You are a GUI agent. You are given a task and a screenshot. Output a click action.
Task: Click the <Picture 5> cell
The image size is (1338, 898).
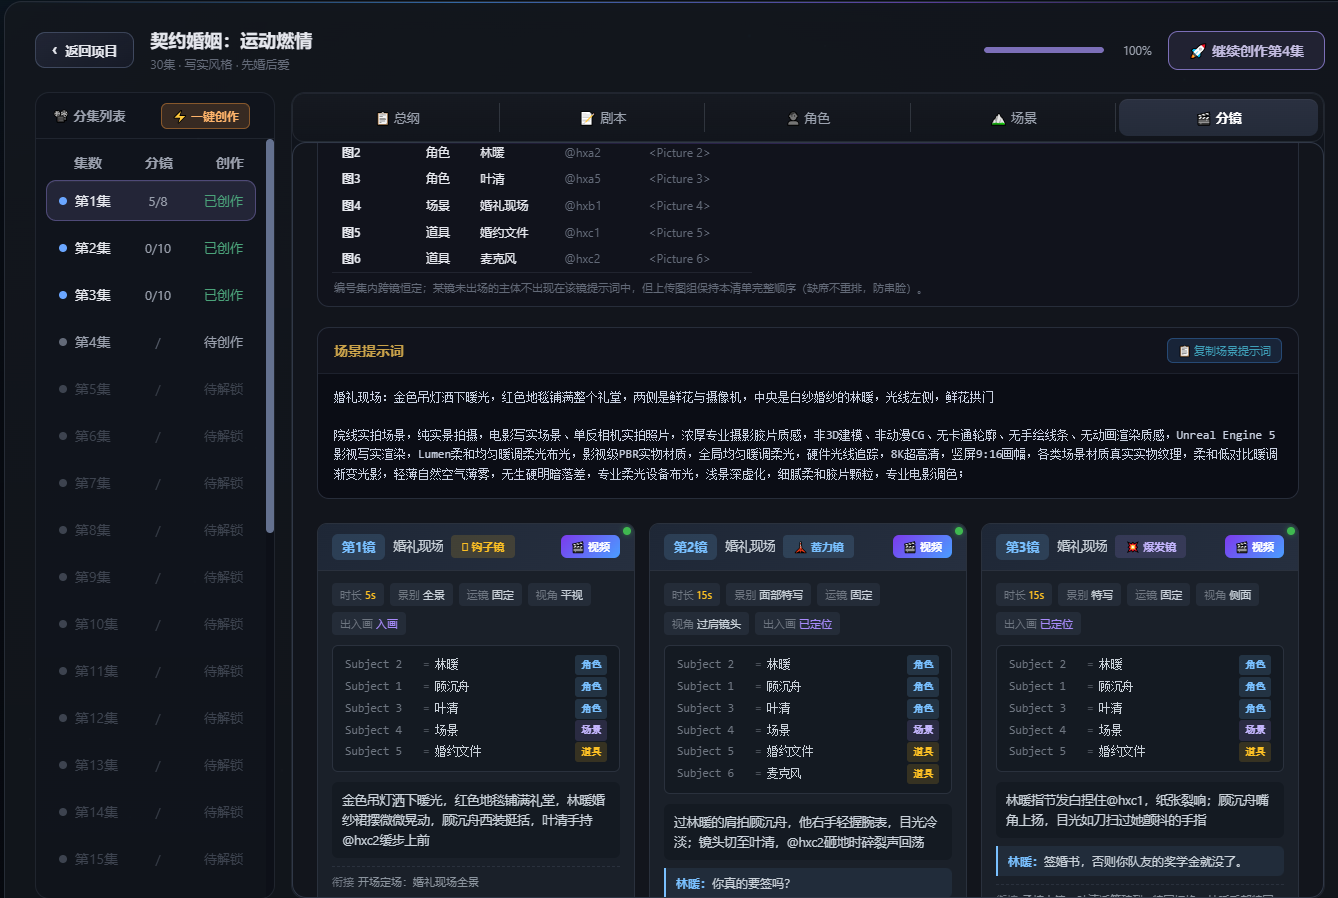click(x=679, y=233)
